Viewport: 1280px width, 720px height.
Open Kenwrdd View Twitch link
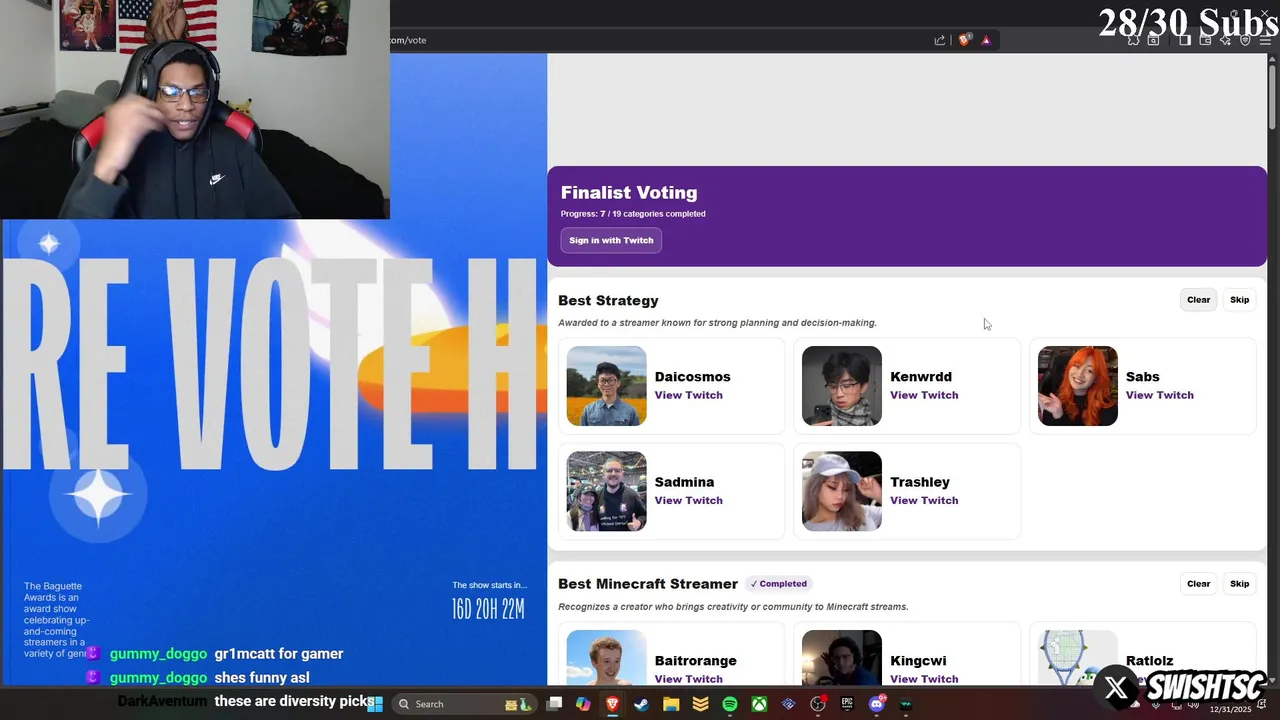pos(924,395)
